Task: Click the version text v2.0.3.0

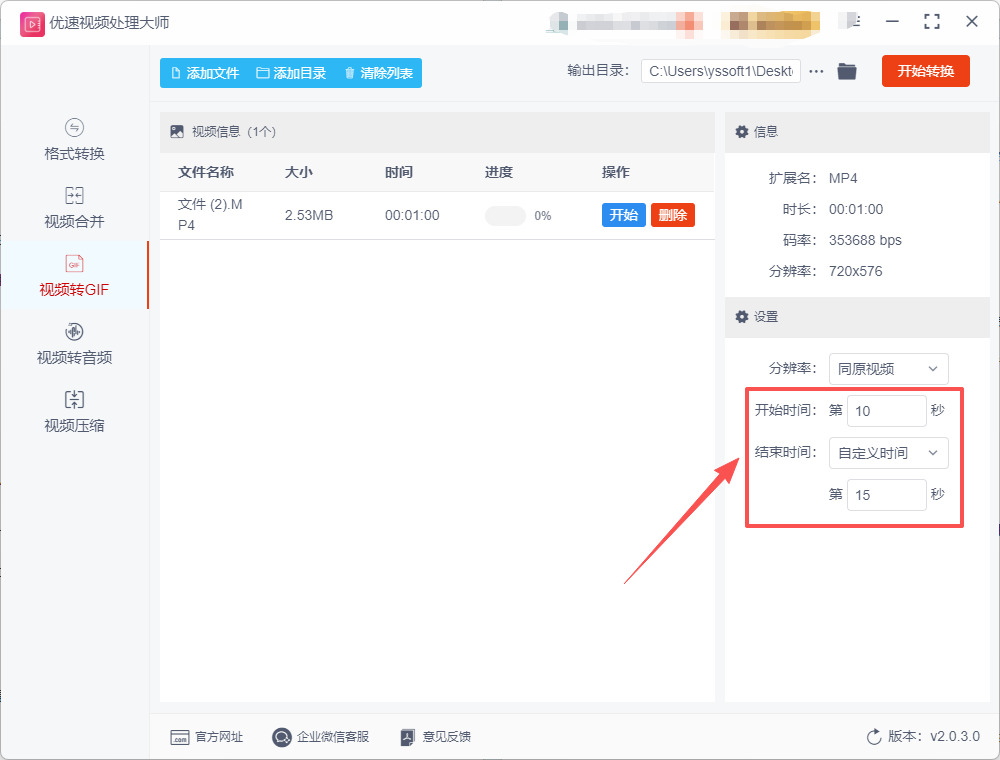Action: [x=955, y=736]
